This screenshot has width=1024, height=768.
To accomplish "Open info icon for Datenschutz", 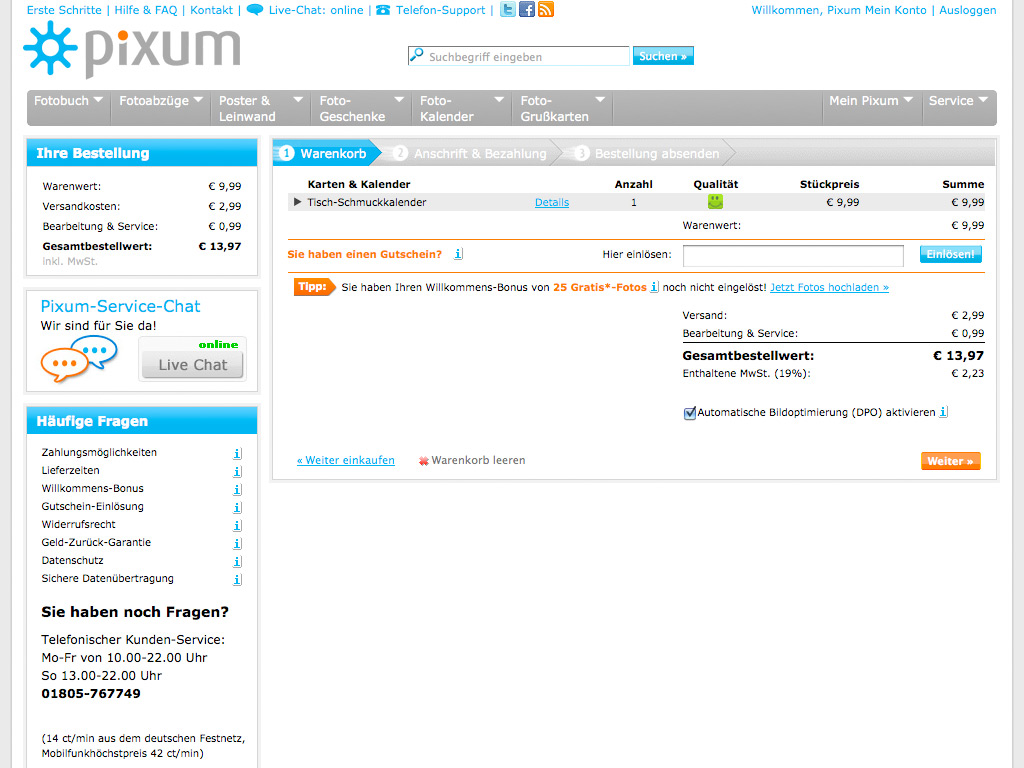I will pyautogui.click(x=238, y=561).
